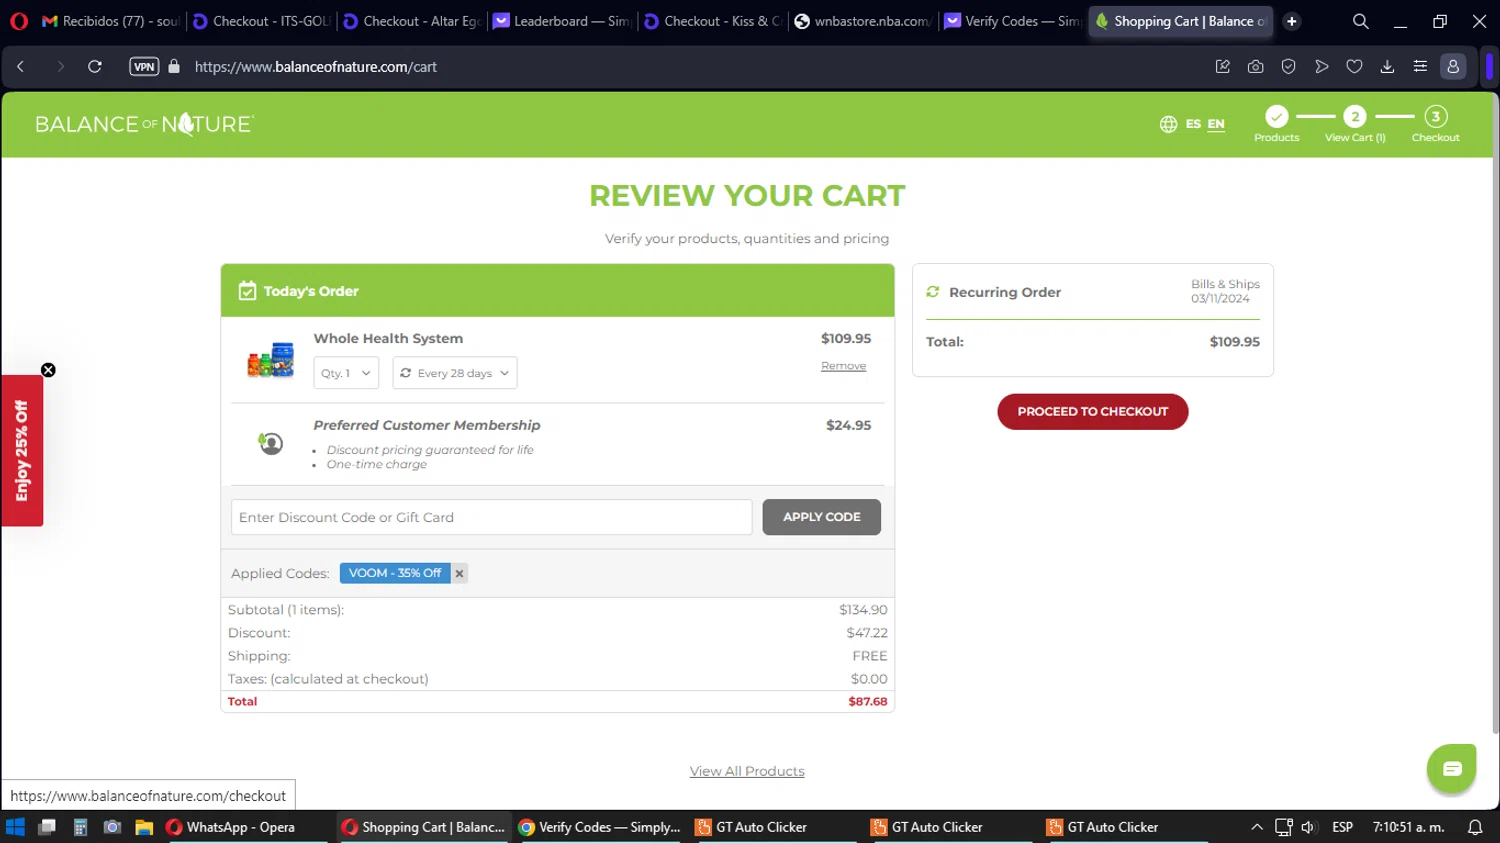1500x843 pixels.
Task: Open the View All Products link
Action: click(x=747, y=771)
